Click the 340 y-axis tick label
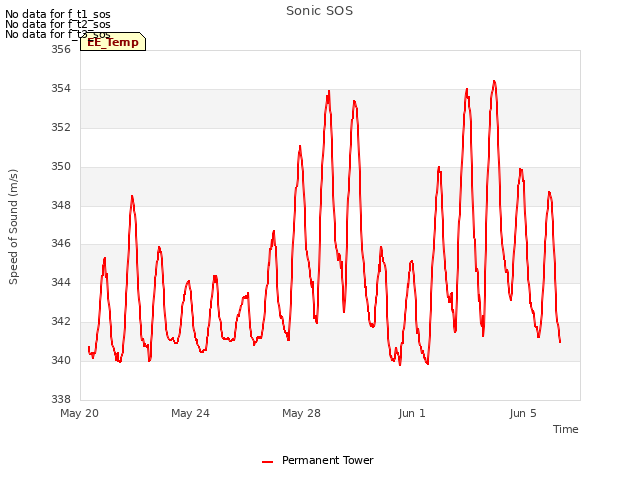The width and height of the screenshot is (640, 480). tap(61, 360)
